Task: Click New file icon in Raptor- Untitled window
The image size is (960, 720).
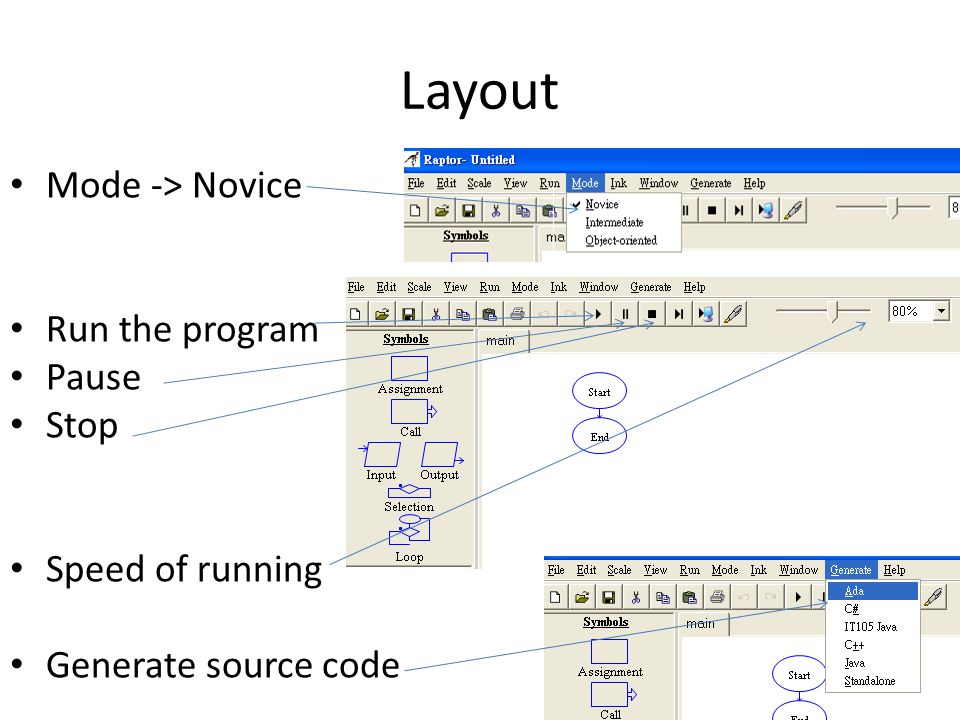Action: click(415, 211)
